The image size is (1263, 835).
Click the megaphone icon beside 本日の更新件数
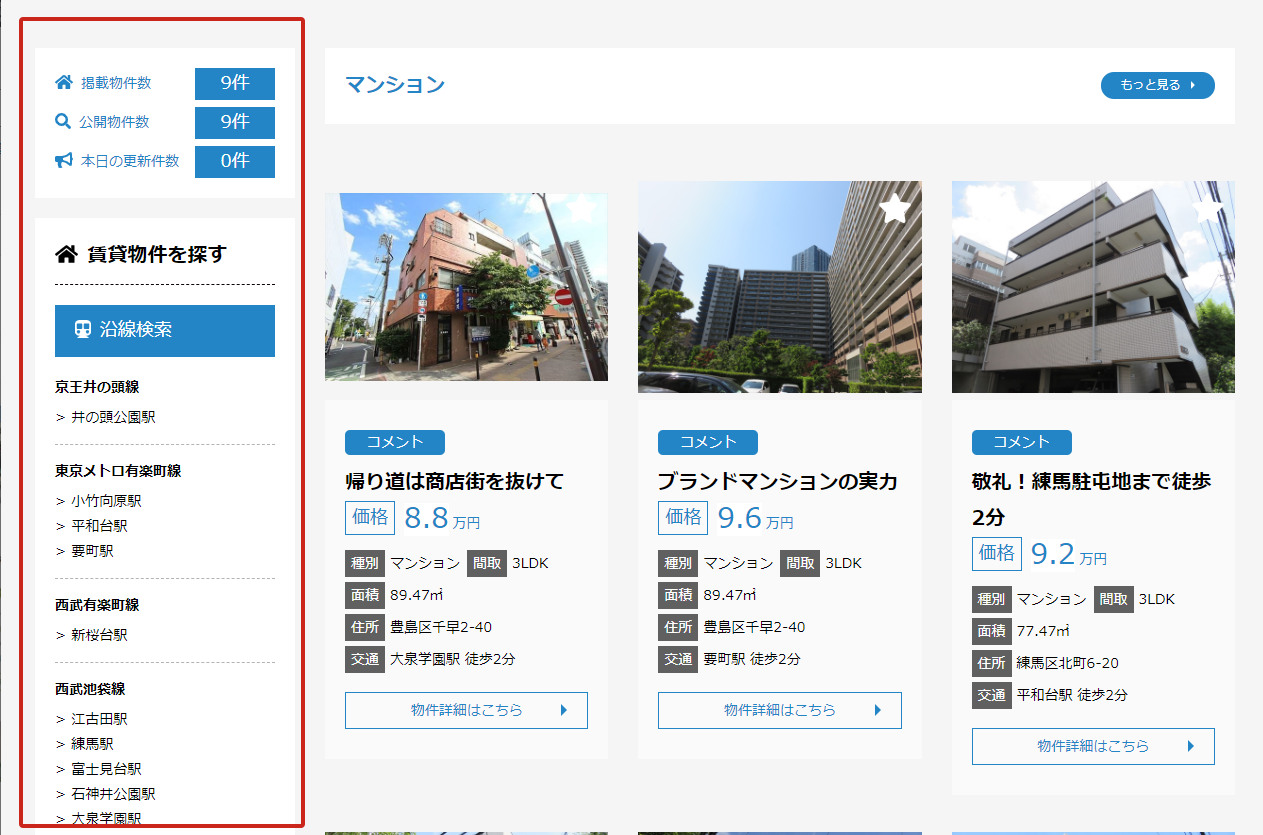[x=64, y=161]
